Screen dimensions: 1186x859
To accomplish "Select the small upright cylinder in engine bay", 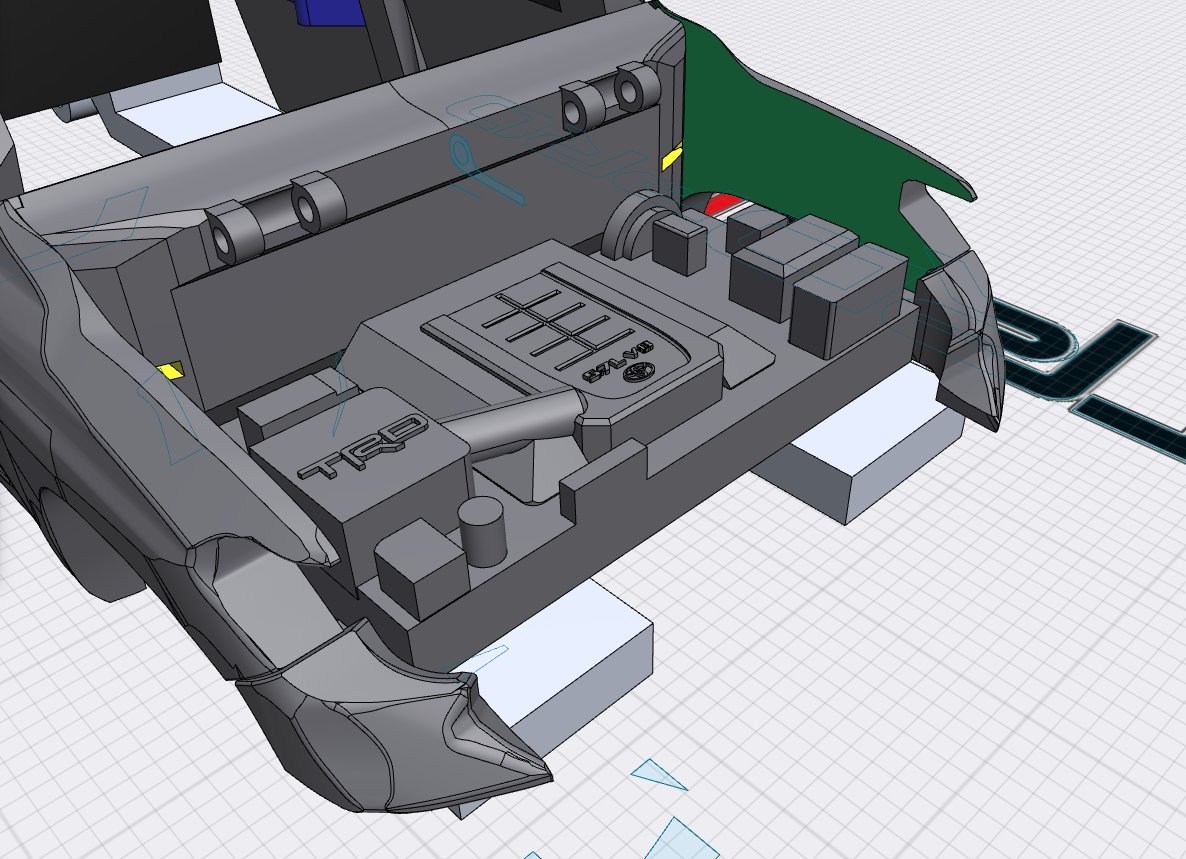I will pos(483,531).
